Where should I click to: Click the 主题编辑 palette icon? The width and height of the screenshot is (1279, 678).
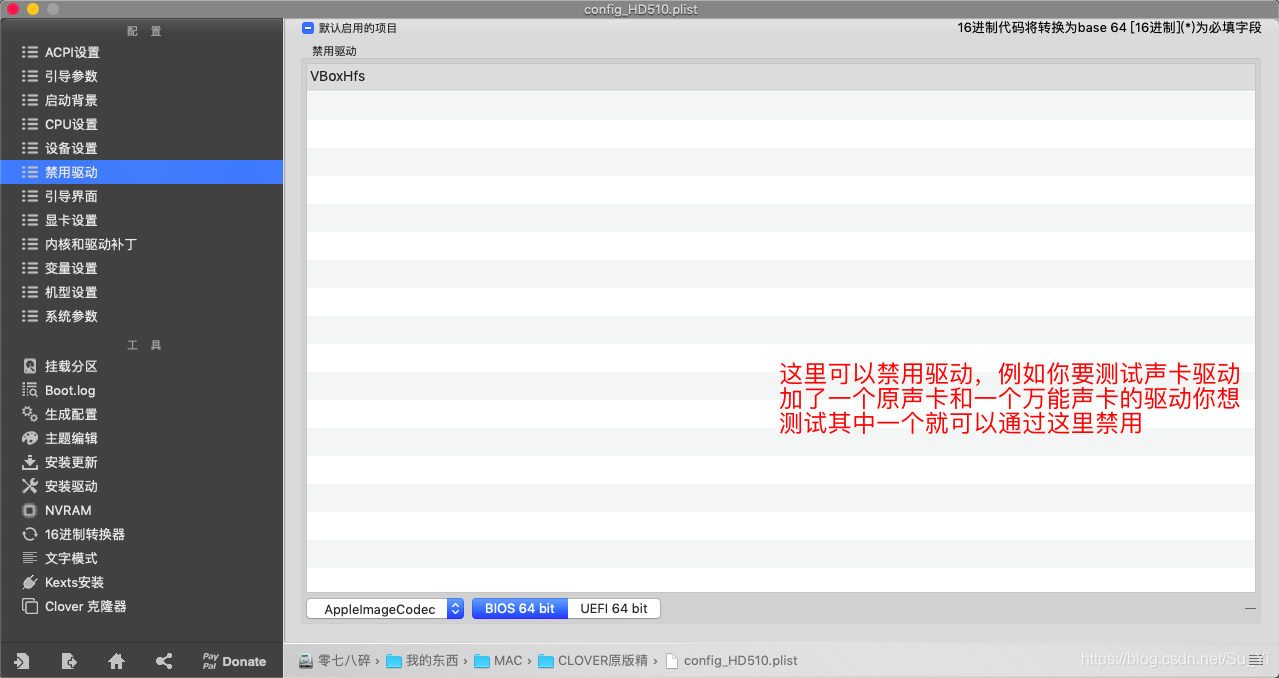30,438
